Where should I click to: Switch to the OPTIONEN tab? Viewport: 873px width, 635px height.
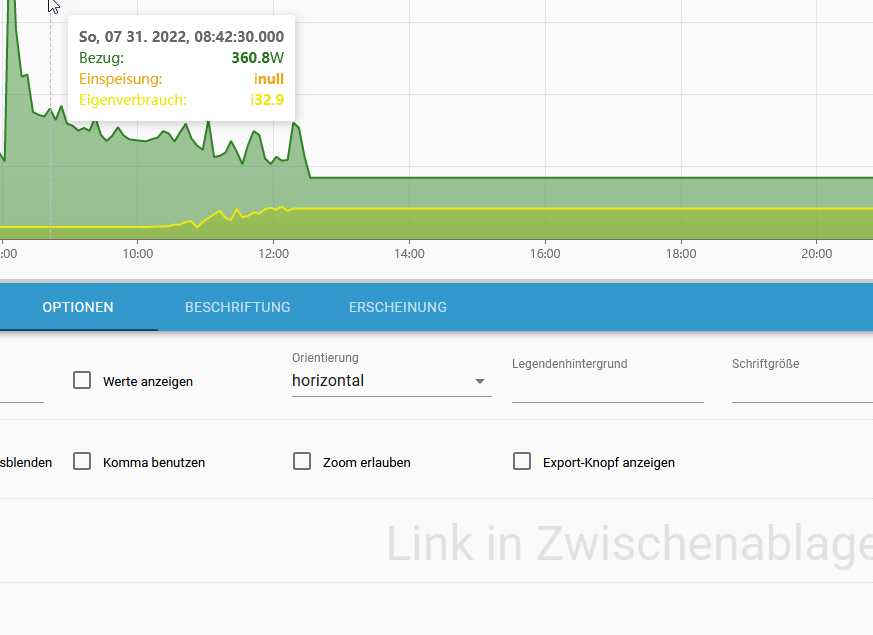(78, 307)
